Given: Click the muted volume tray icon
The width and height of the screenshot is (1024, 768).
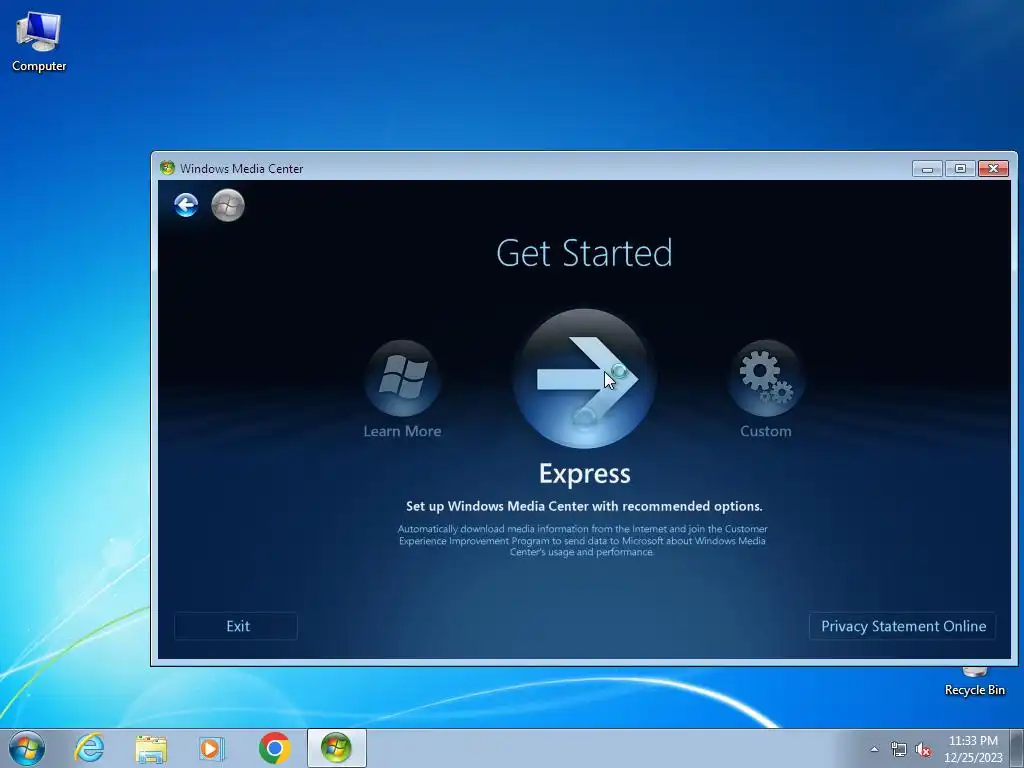Looking at the screenshot, I should click(923, 750).
